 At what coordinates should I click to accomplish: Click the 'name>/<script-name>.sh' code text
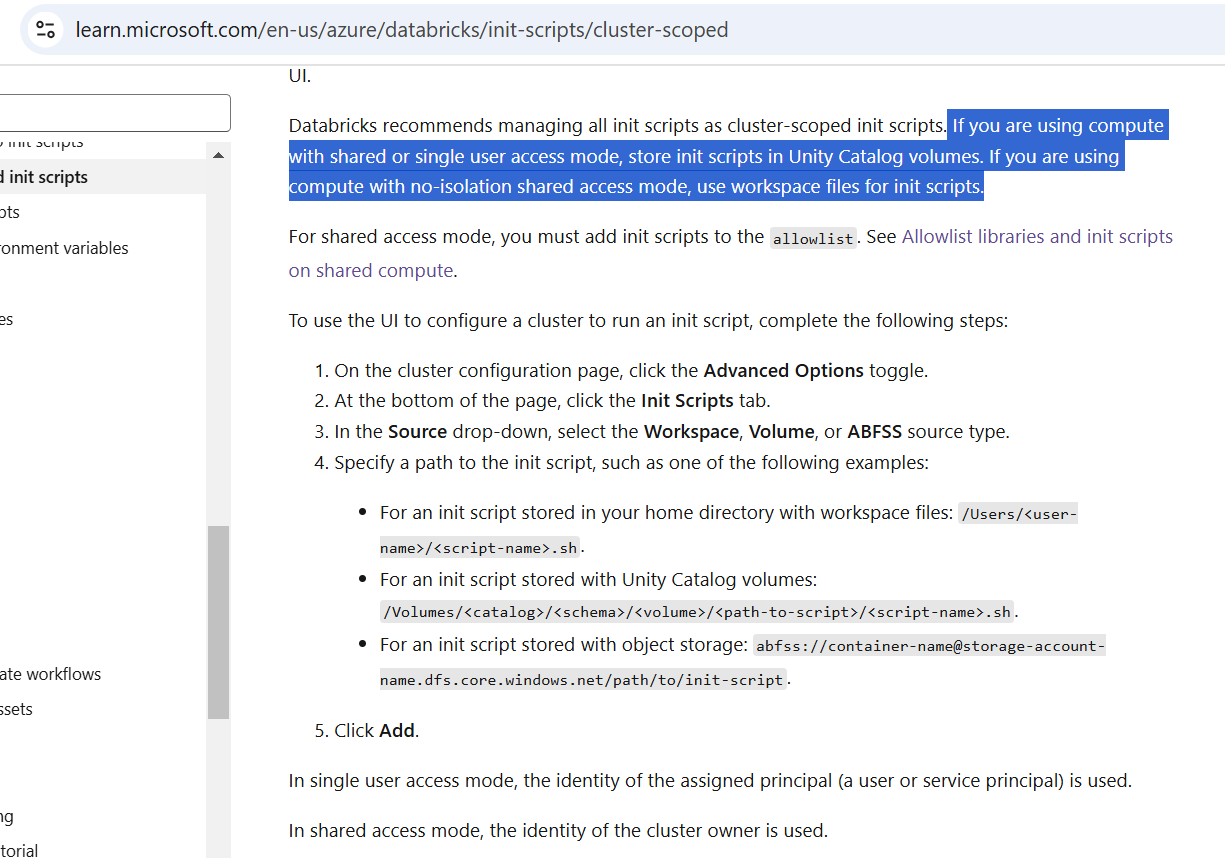coord(479,548)
